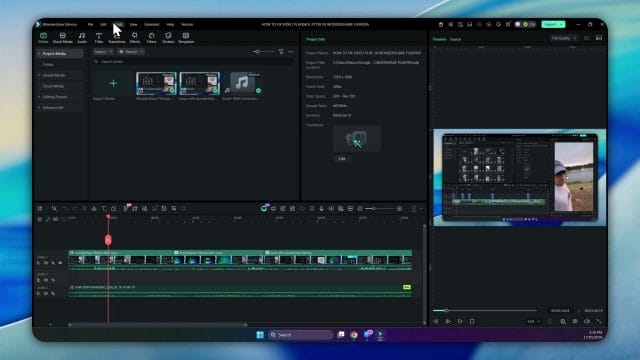The height and width of the screenshot is (360, 640).
Task: Open the Import dropdown
Action: [x=102, y=52]
